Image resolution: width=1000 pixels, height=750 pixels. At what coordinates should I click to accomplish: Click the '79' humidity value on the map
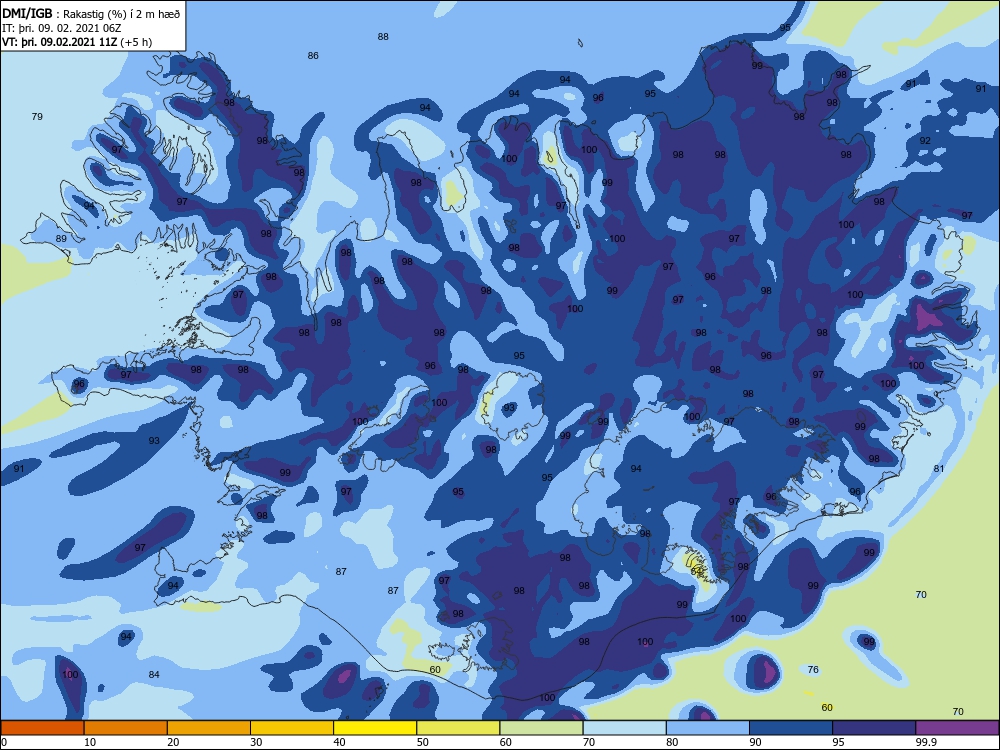pos(37,117)
